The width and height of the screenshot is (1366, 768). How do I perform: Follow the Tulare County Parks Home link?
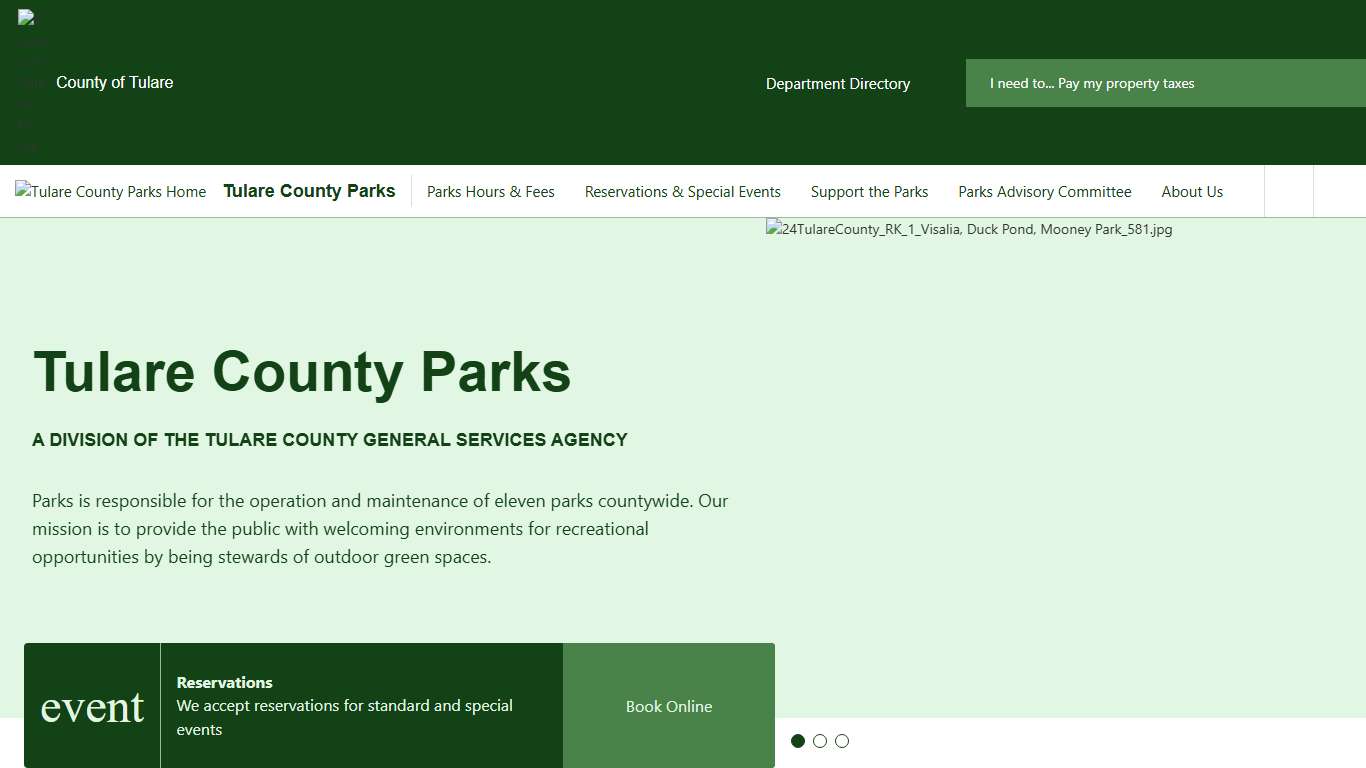coord(110,191)
